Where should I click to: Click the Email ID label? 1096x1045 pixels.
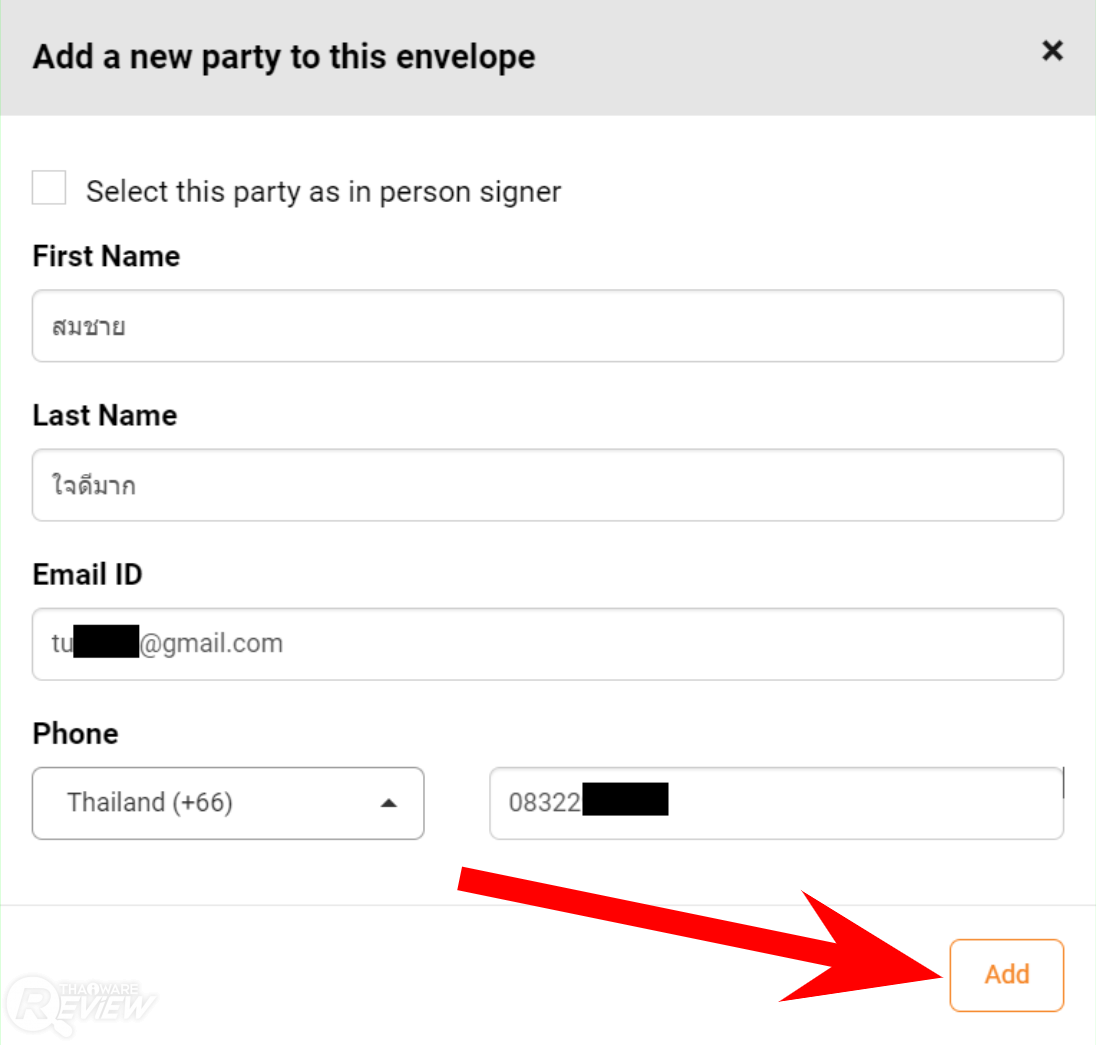tap(88, 574)
